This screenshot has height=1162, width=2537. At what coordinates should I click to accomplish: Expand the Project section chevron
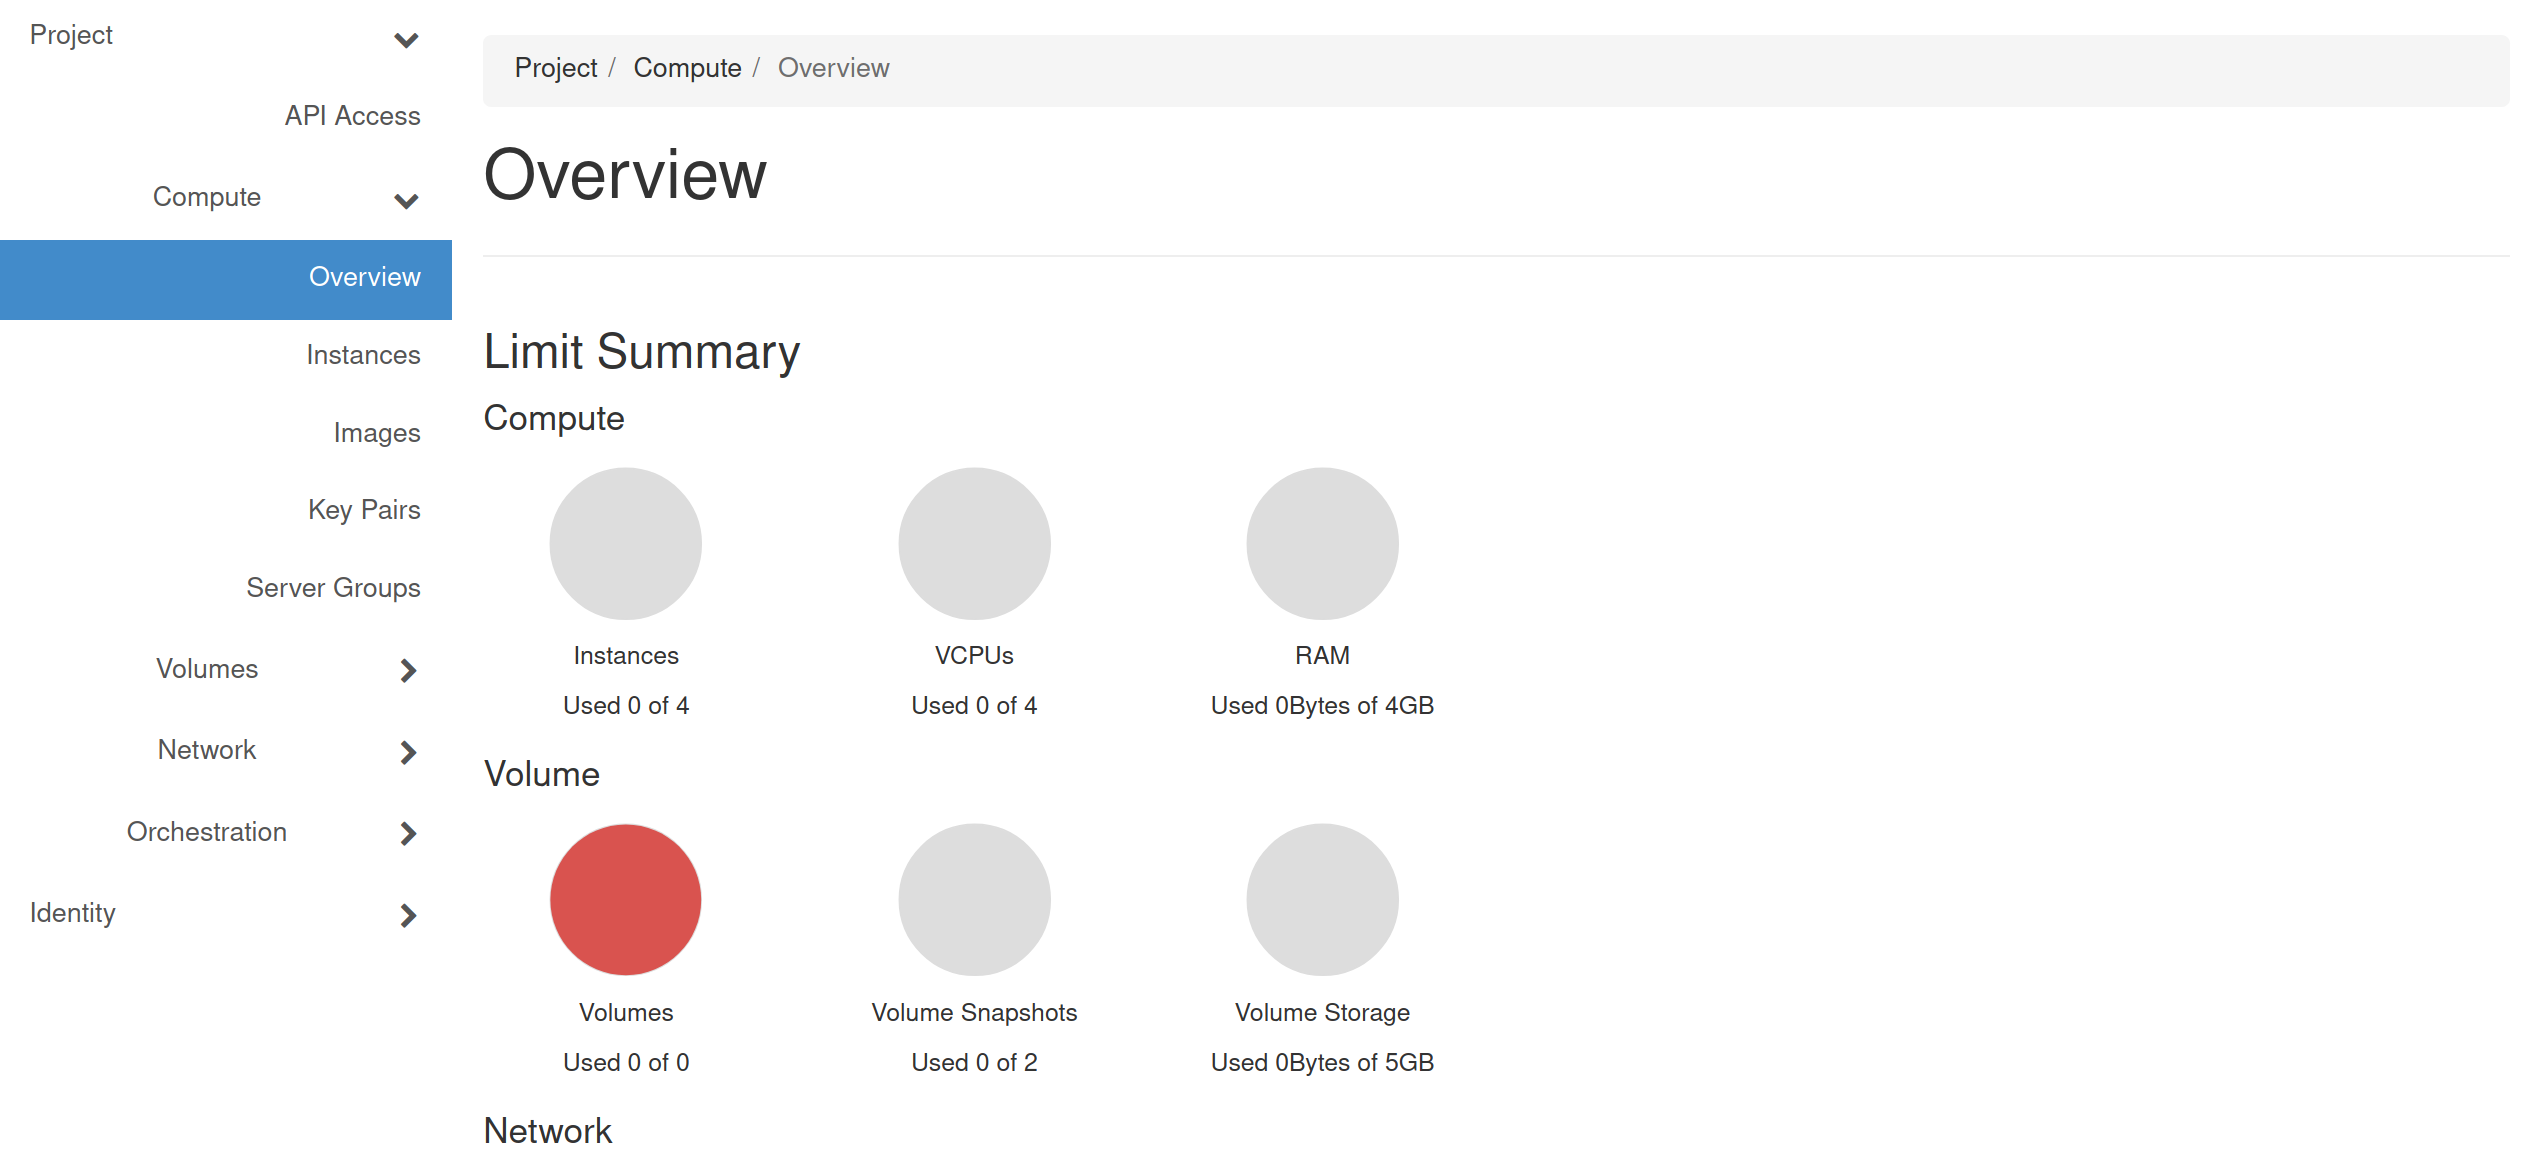point(406,40)
